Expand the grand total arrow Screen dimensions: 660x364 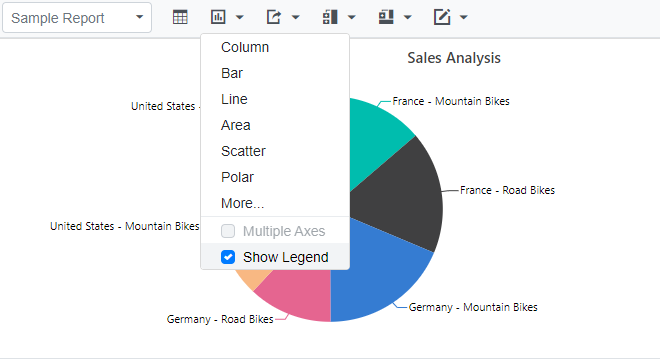[407, 17]
